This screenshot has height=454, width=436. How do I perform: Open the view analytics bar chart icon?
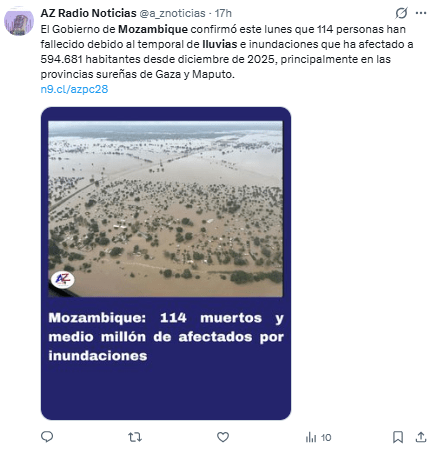click(x=311, y=437)
